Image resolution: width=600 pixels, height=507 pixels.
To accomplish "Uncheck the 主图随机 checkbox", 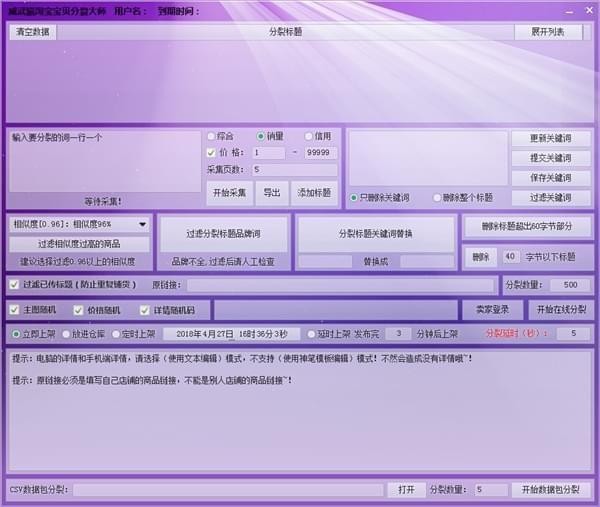I will (x=14, y=310).
